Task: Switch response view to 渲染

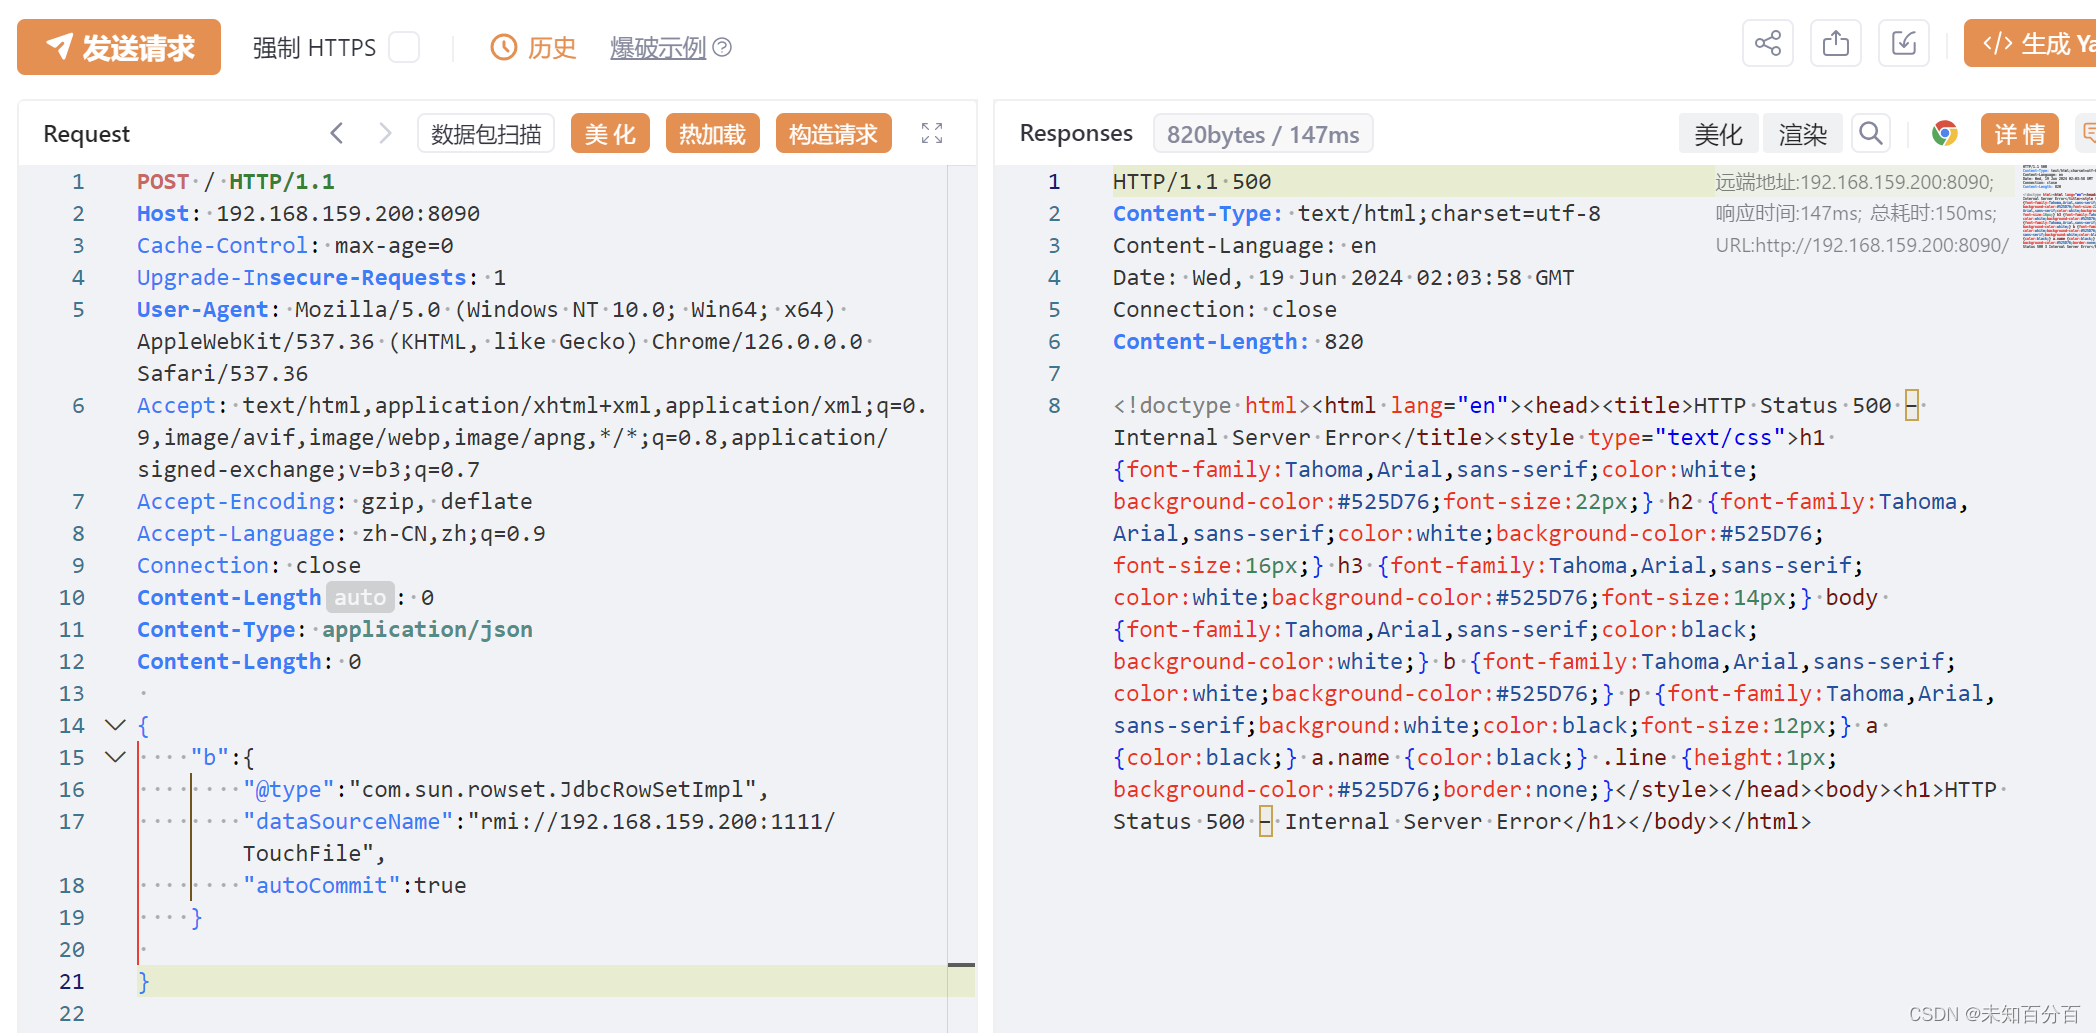Action: point(1802,133)
